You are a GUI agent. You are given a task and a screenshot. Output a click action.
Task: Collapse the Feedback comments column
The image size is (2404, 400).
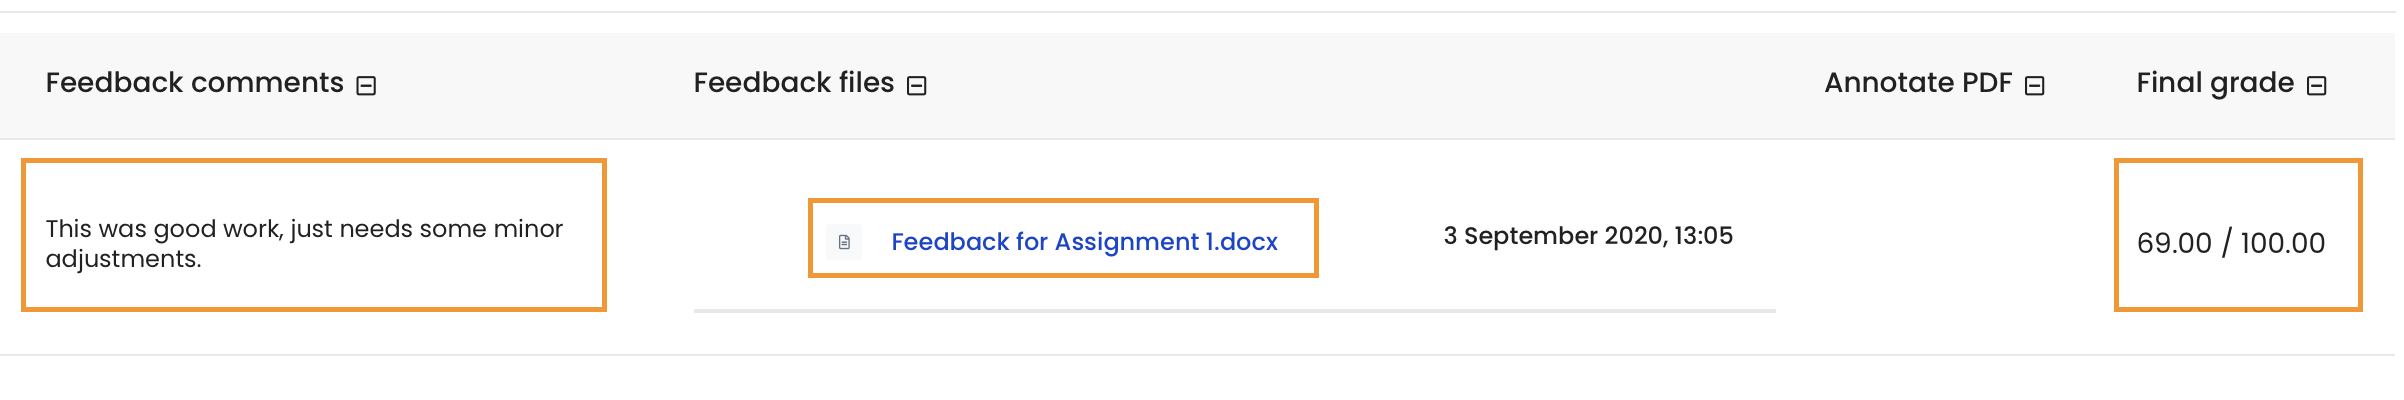click(367, 86)
